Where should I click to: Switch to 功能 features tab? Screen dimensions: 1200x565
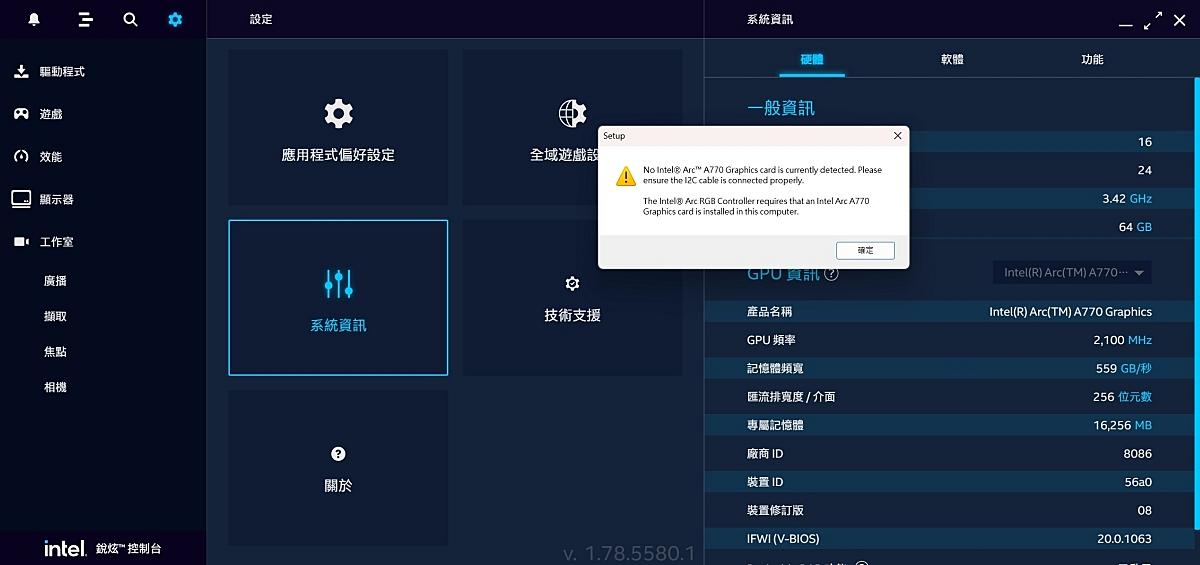[x=1092, y=59]
